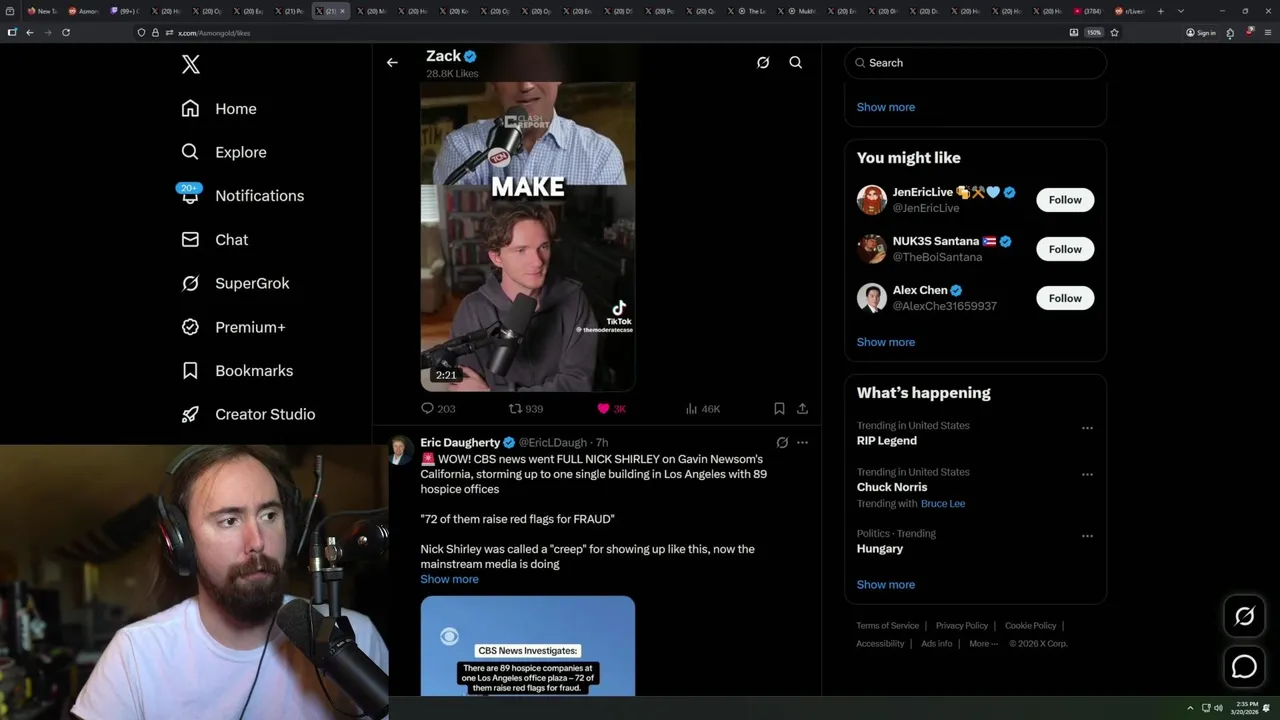Click browser Sign in button

coord(1200,32)
